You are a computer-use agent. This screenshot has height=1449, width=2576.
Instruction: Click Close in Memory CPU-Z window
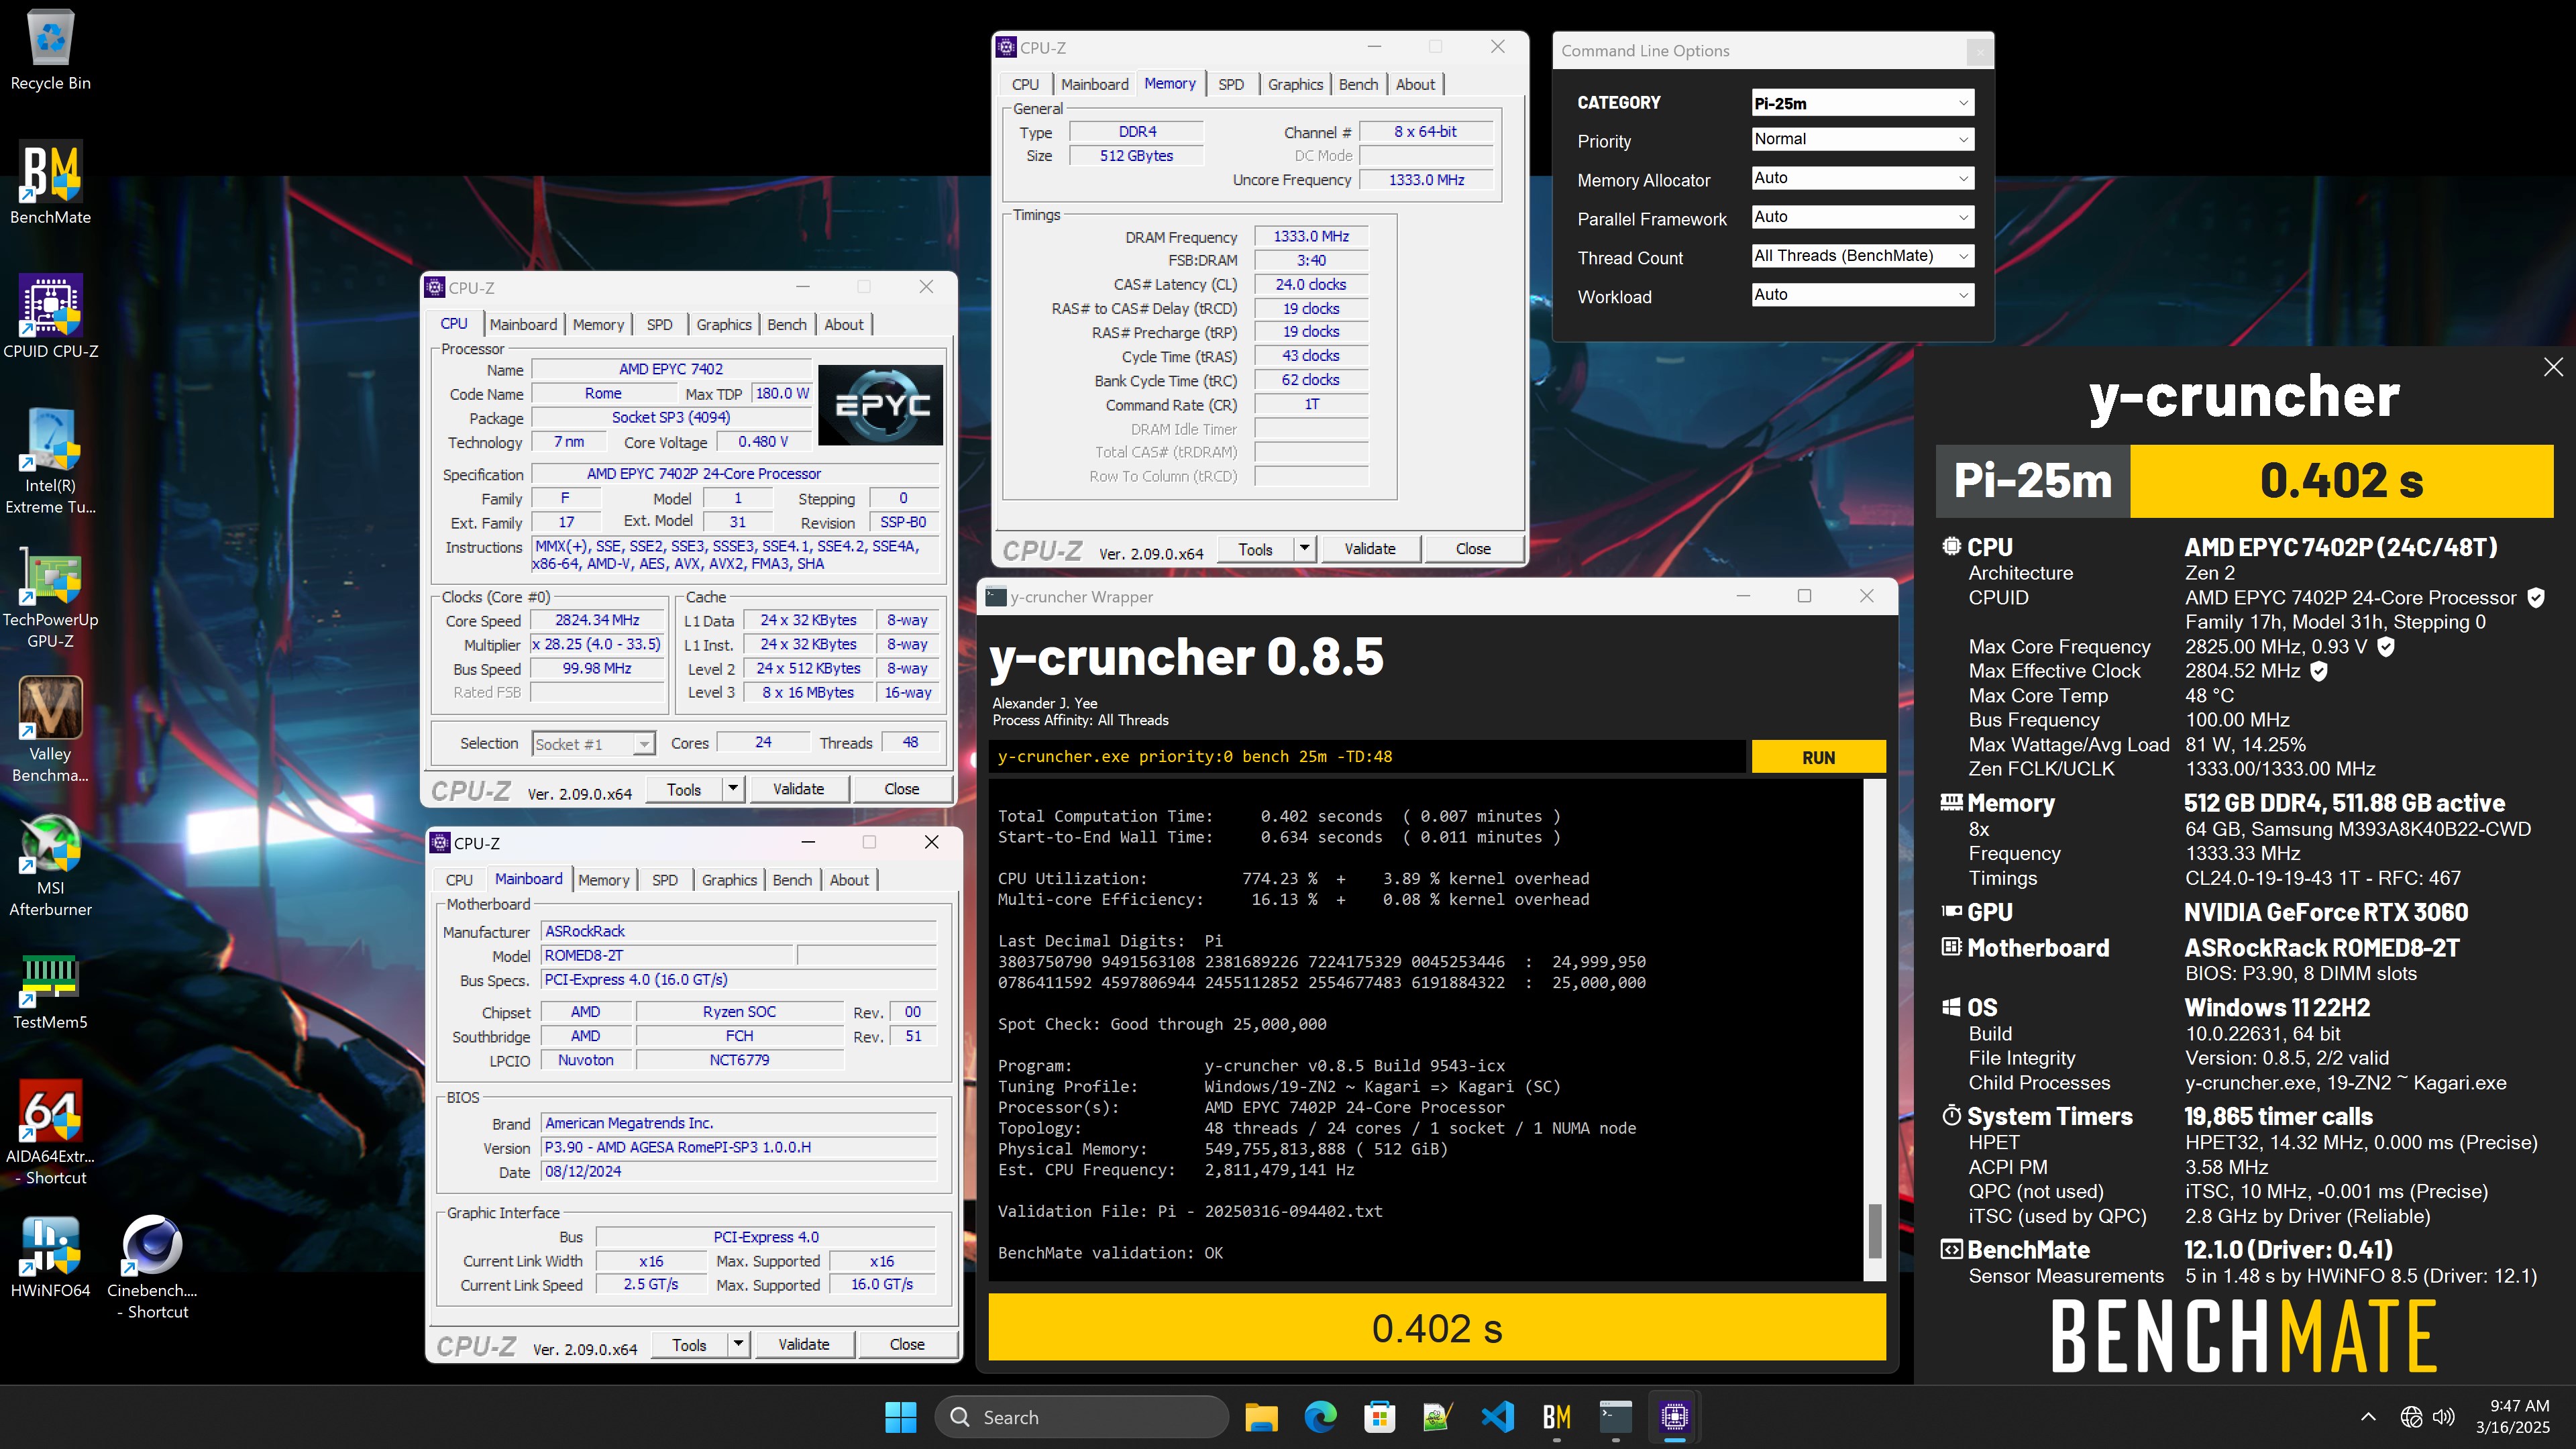point(1473,548)
